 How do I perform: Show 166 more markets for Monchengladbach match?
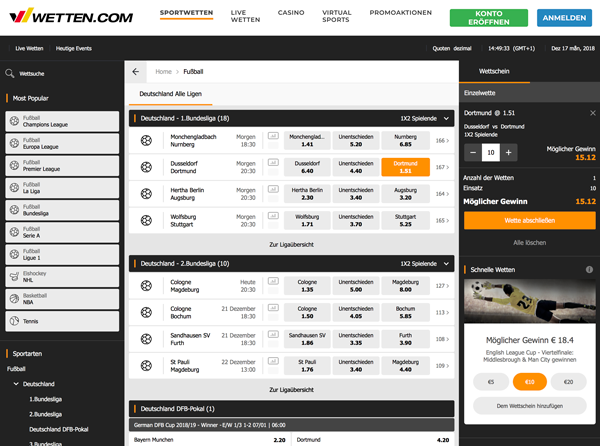[442, 140]
